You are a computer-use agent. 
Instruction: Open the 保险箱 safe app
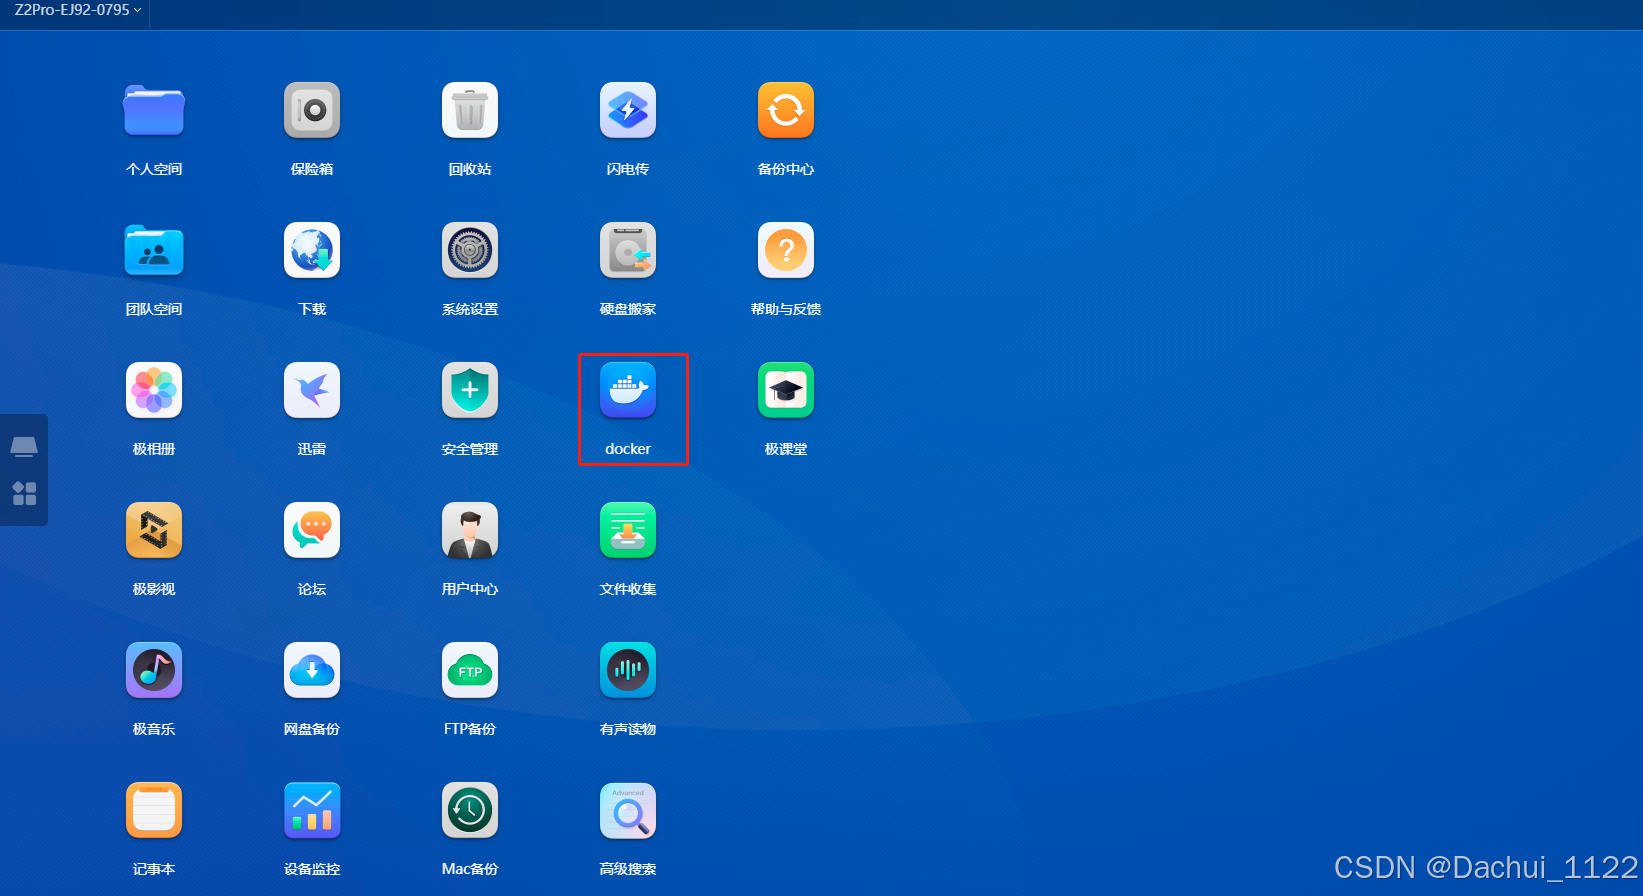coord(312,110)
